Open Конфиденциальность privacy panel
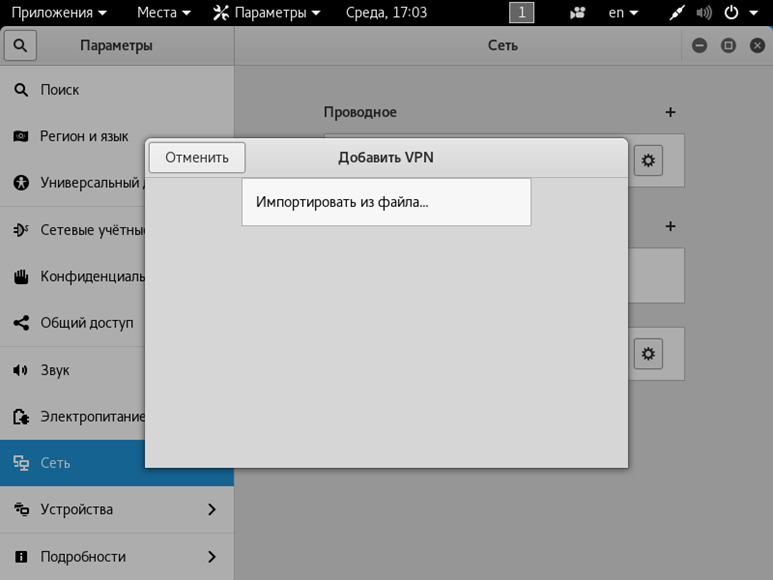 click(72, 276)
